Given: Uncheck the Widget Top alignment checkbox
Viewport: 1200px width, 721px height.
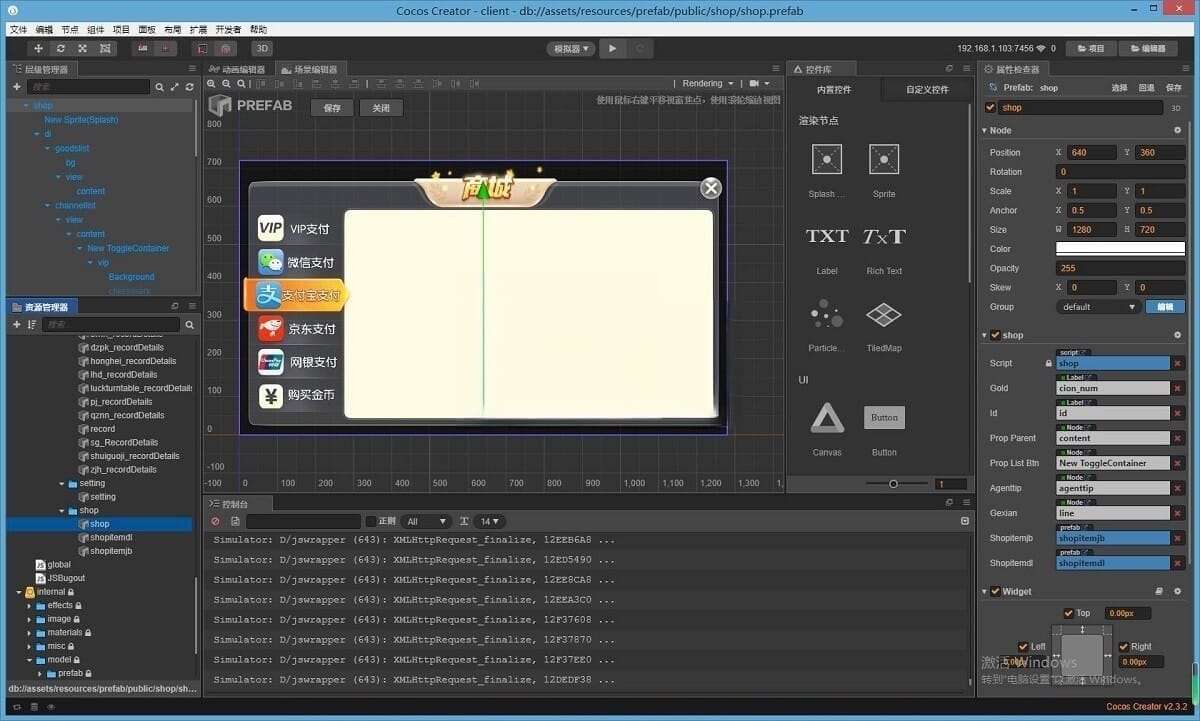Looking at the screenshot, I should point(1068,613).
